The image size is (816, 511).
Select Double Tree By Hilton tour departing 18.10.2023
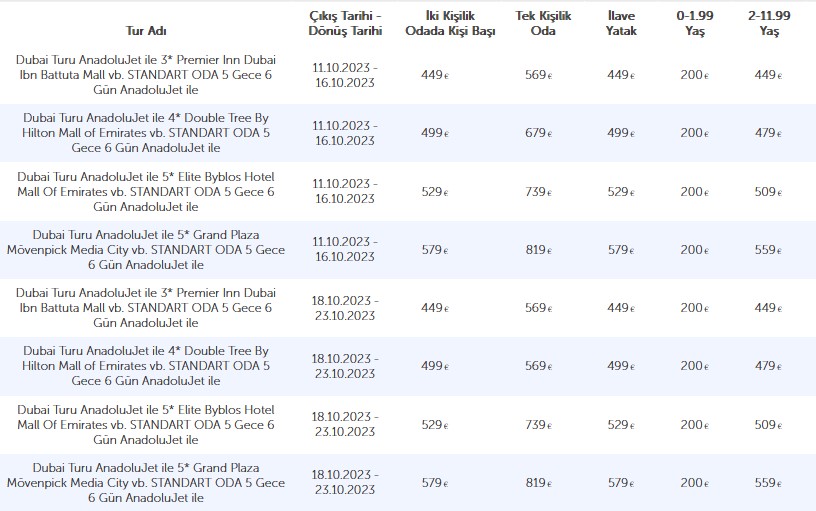pyautogui.click(x=145, y=366)
